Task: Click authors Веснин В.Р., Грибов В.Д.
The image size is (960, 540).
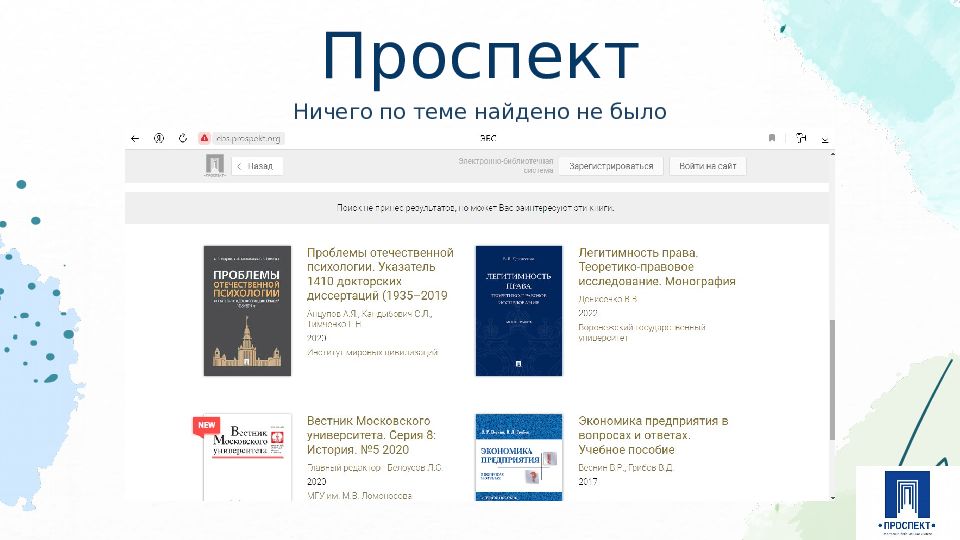Action: [x=625, y=467]
